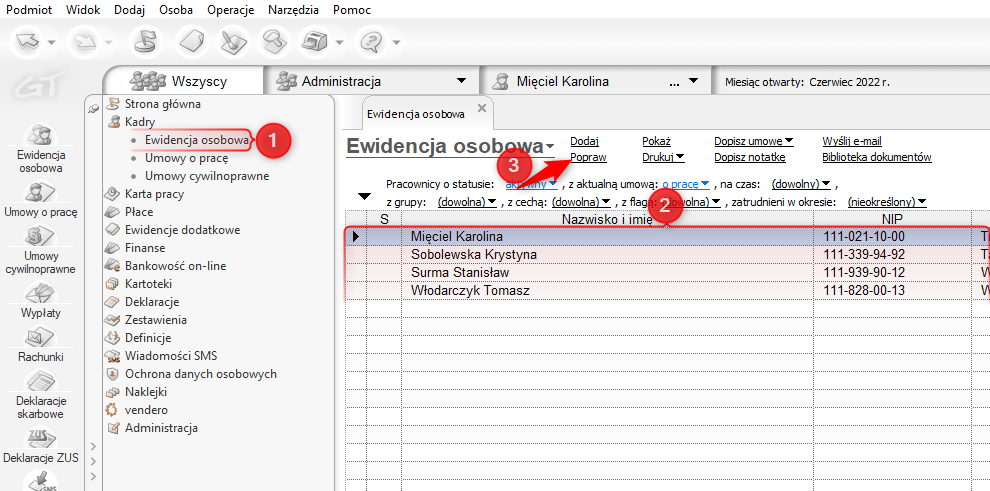The image size is (990, 491).
Task: Open Deklaracje skarbowe sidebar icon
Action: tap(41, 383)
